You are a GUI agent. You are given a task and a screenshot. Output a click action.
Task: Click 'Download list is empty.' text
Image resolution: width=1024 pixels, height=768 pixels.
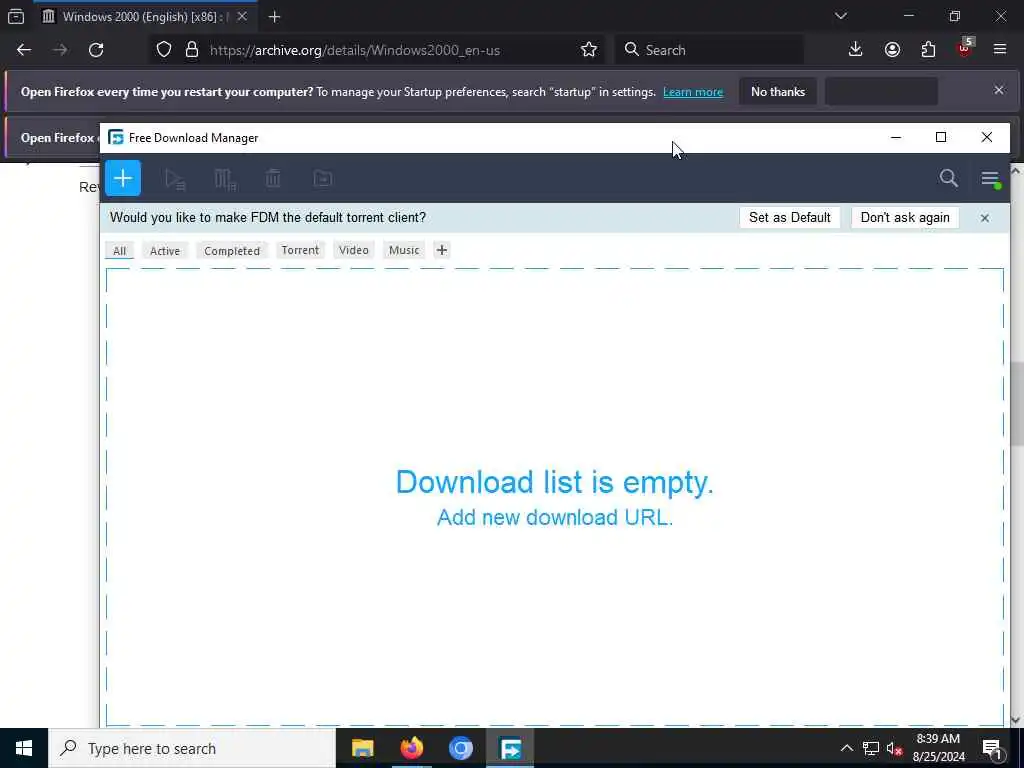[554, 482]
